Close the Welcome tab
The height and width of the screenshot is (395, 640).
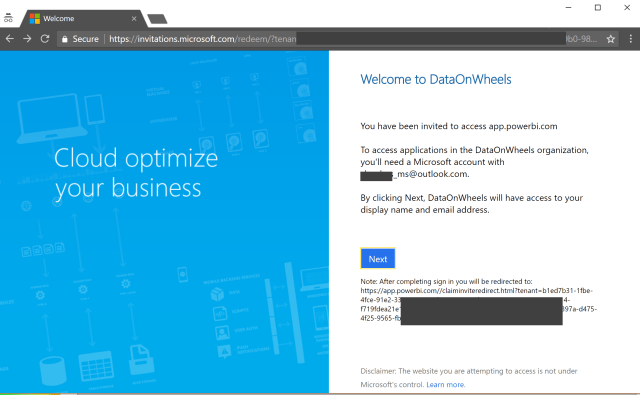(134, 19)
